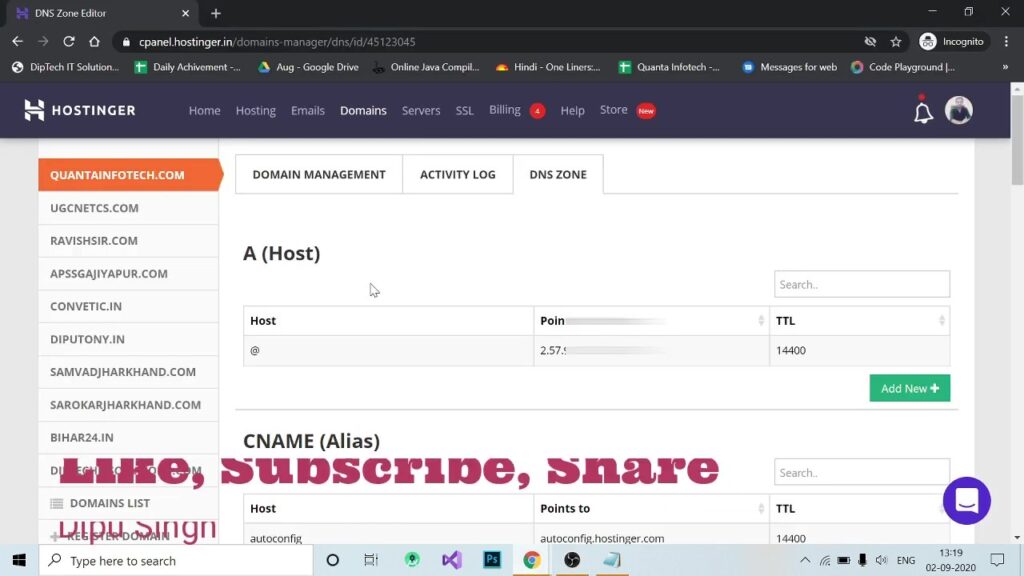Open the Domains menu item

click(363, 110)
